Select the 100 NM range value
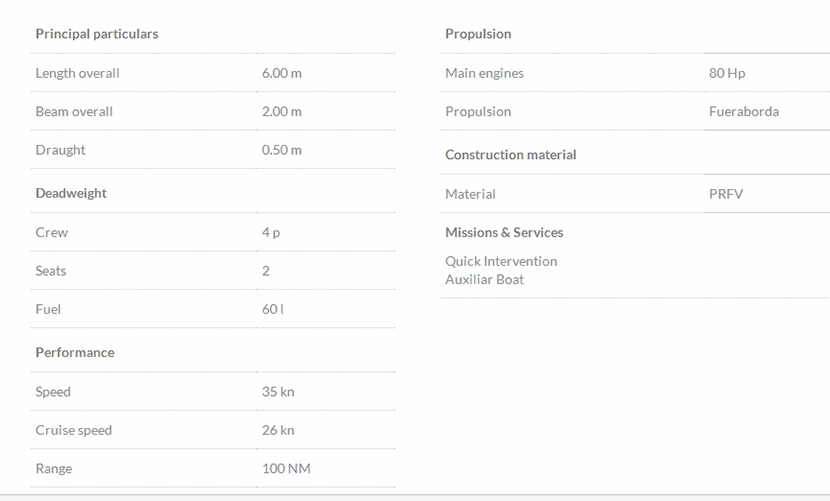This screenshot has width=830, height=501. click(x=286, y=468)
